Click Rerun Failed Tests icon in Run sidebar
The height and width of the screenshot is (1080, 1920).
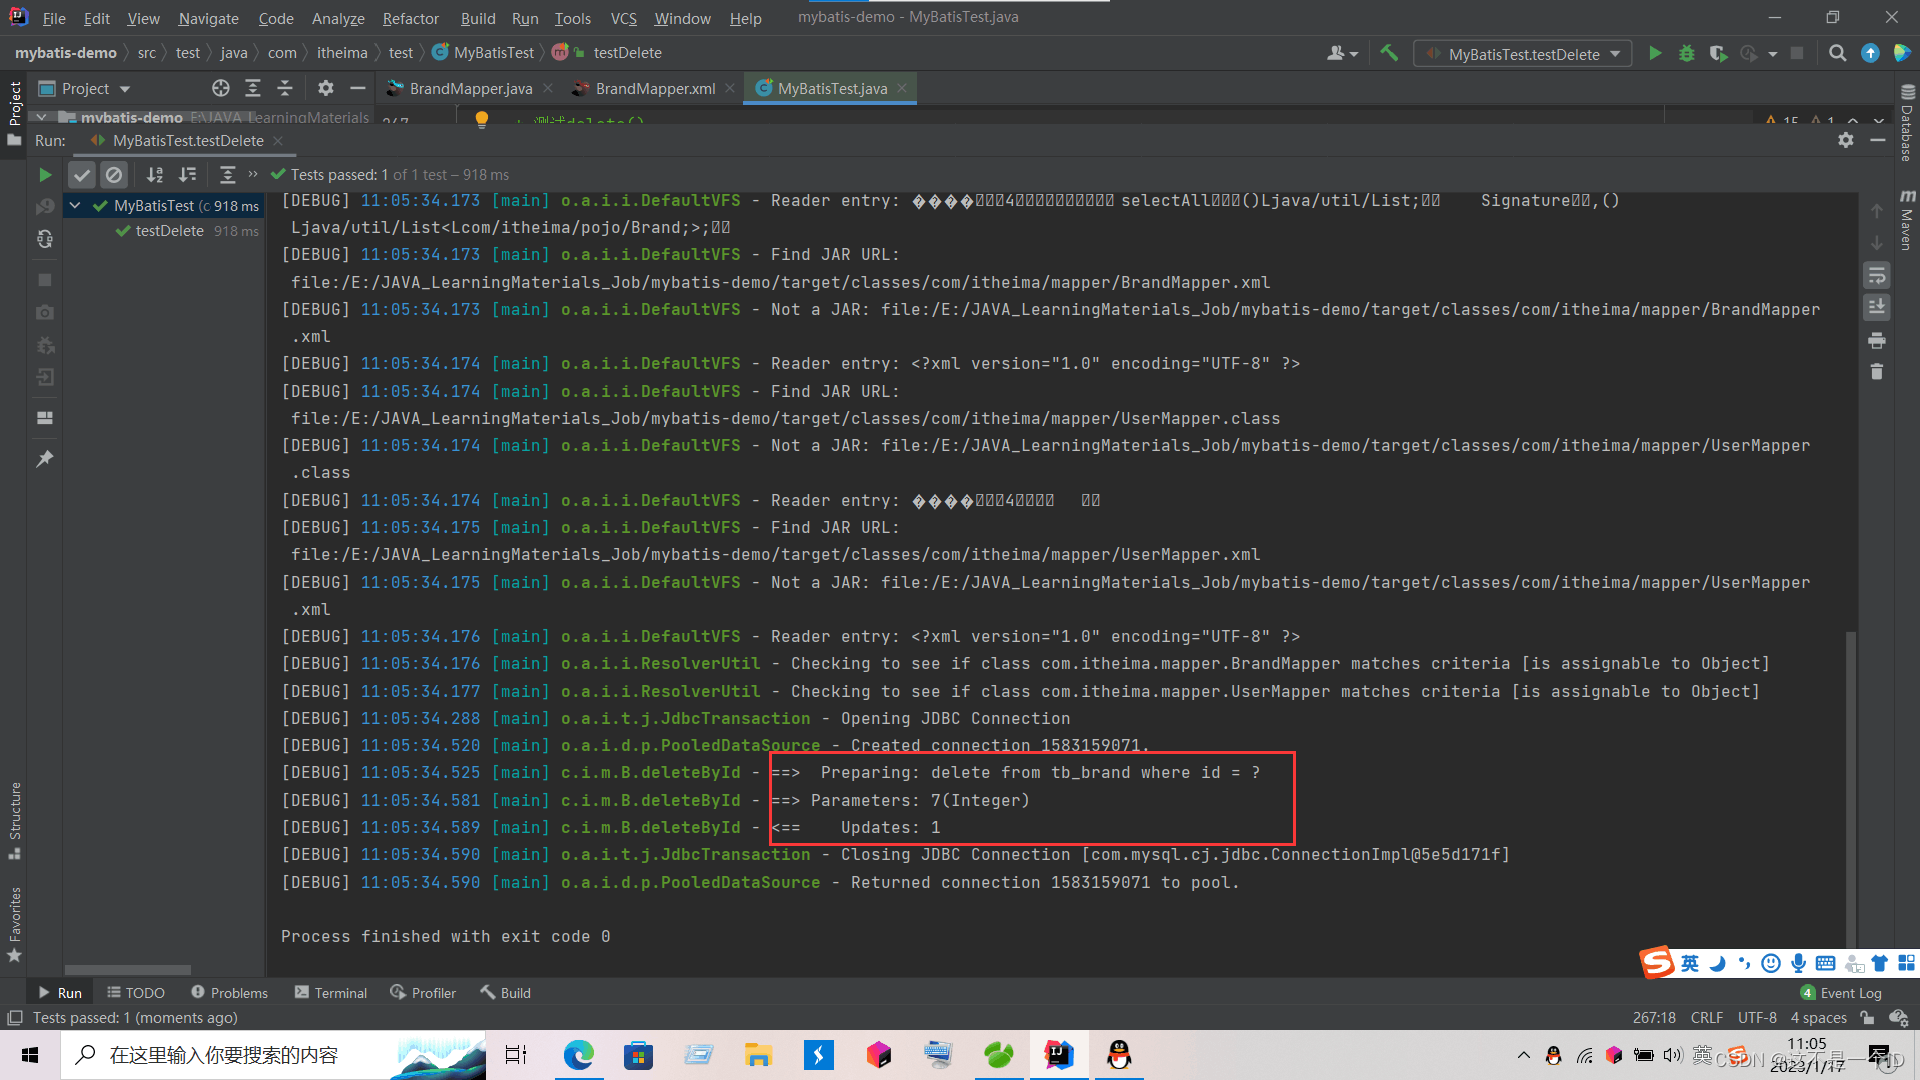pos(45,207)
